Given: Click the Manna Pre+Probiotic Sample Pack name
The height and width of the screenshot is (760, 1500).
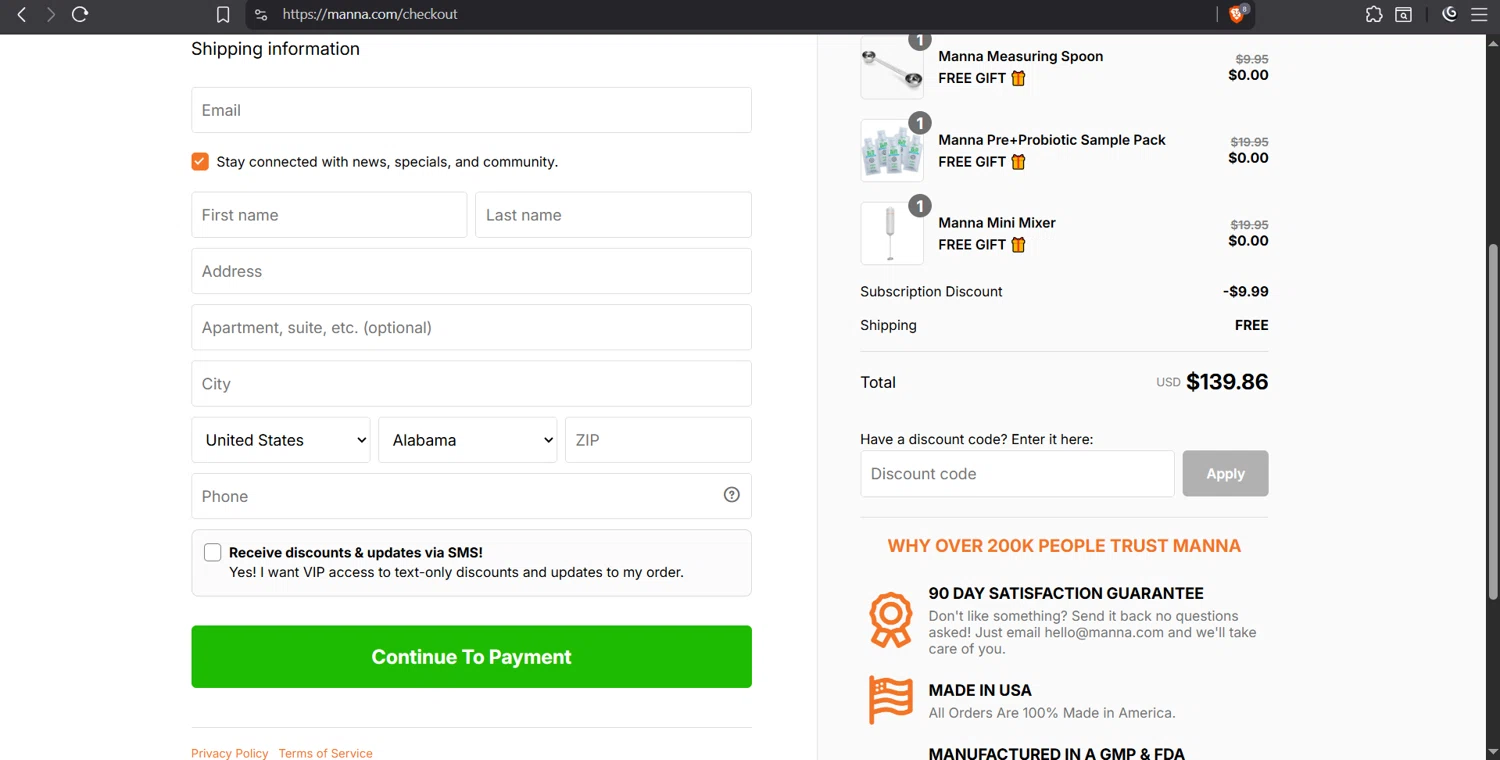Looking at the screenshot, I should click(1052, 140).
